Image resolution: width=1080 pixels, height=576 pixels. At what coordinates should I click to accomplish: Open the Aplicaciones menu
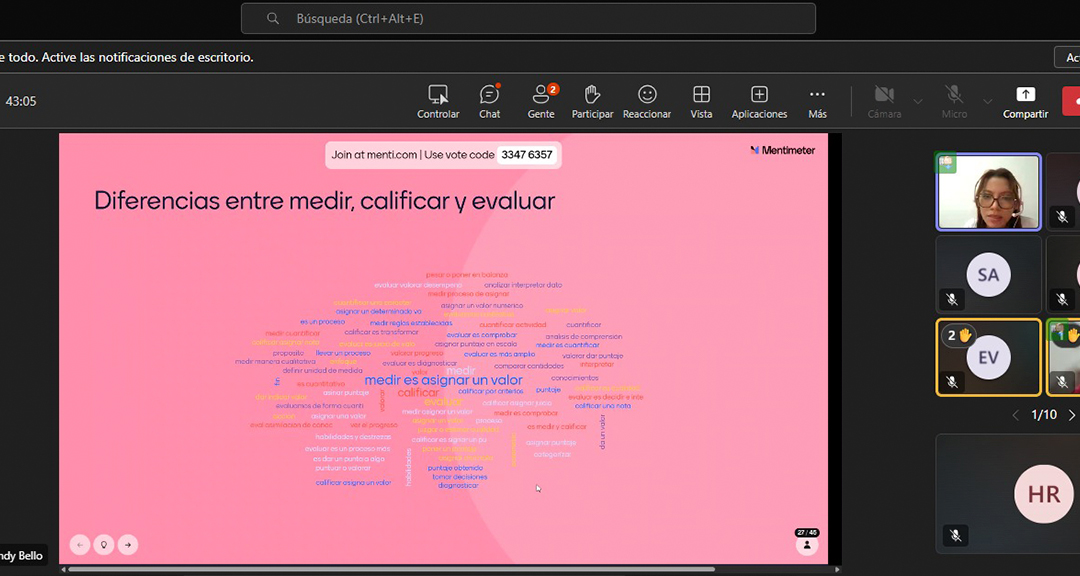pos(759,101)
